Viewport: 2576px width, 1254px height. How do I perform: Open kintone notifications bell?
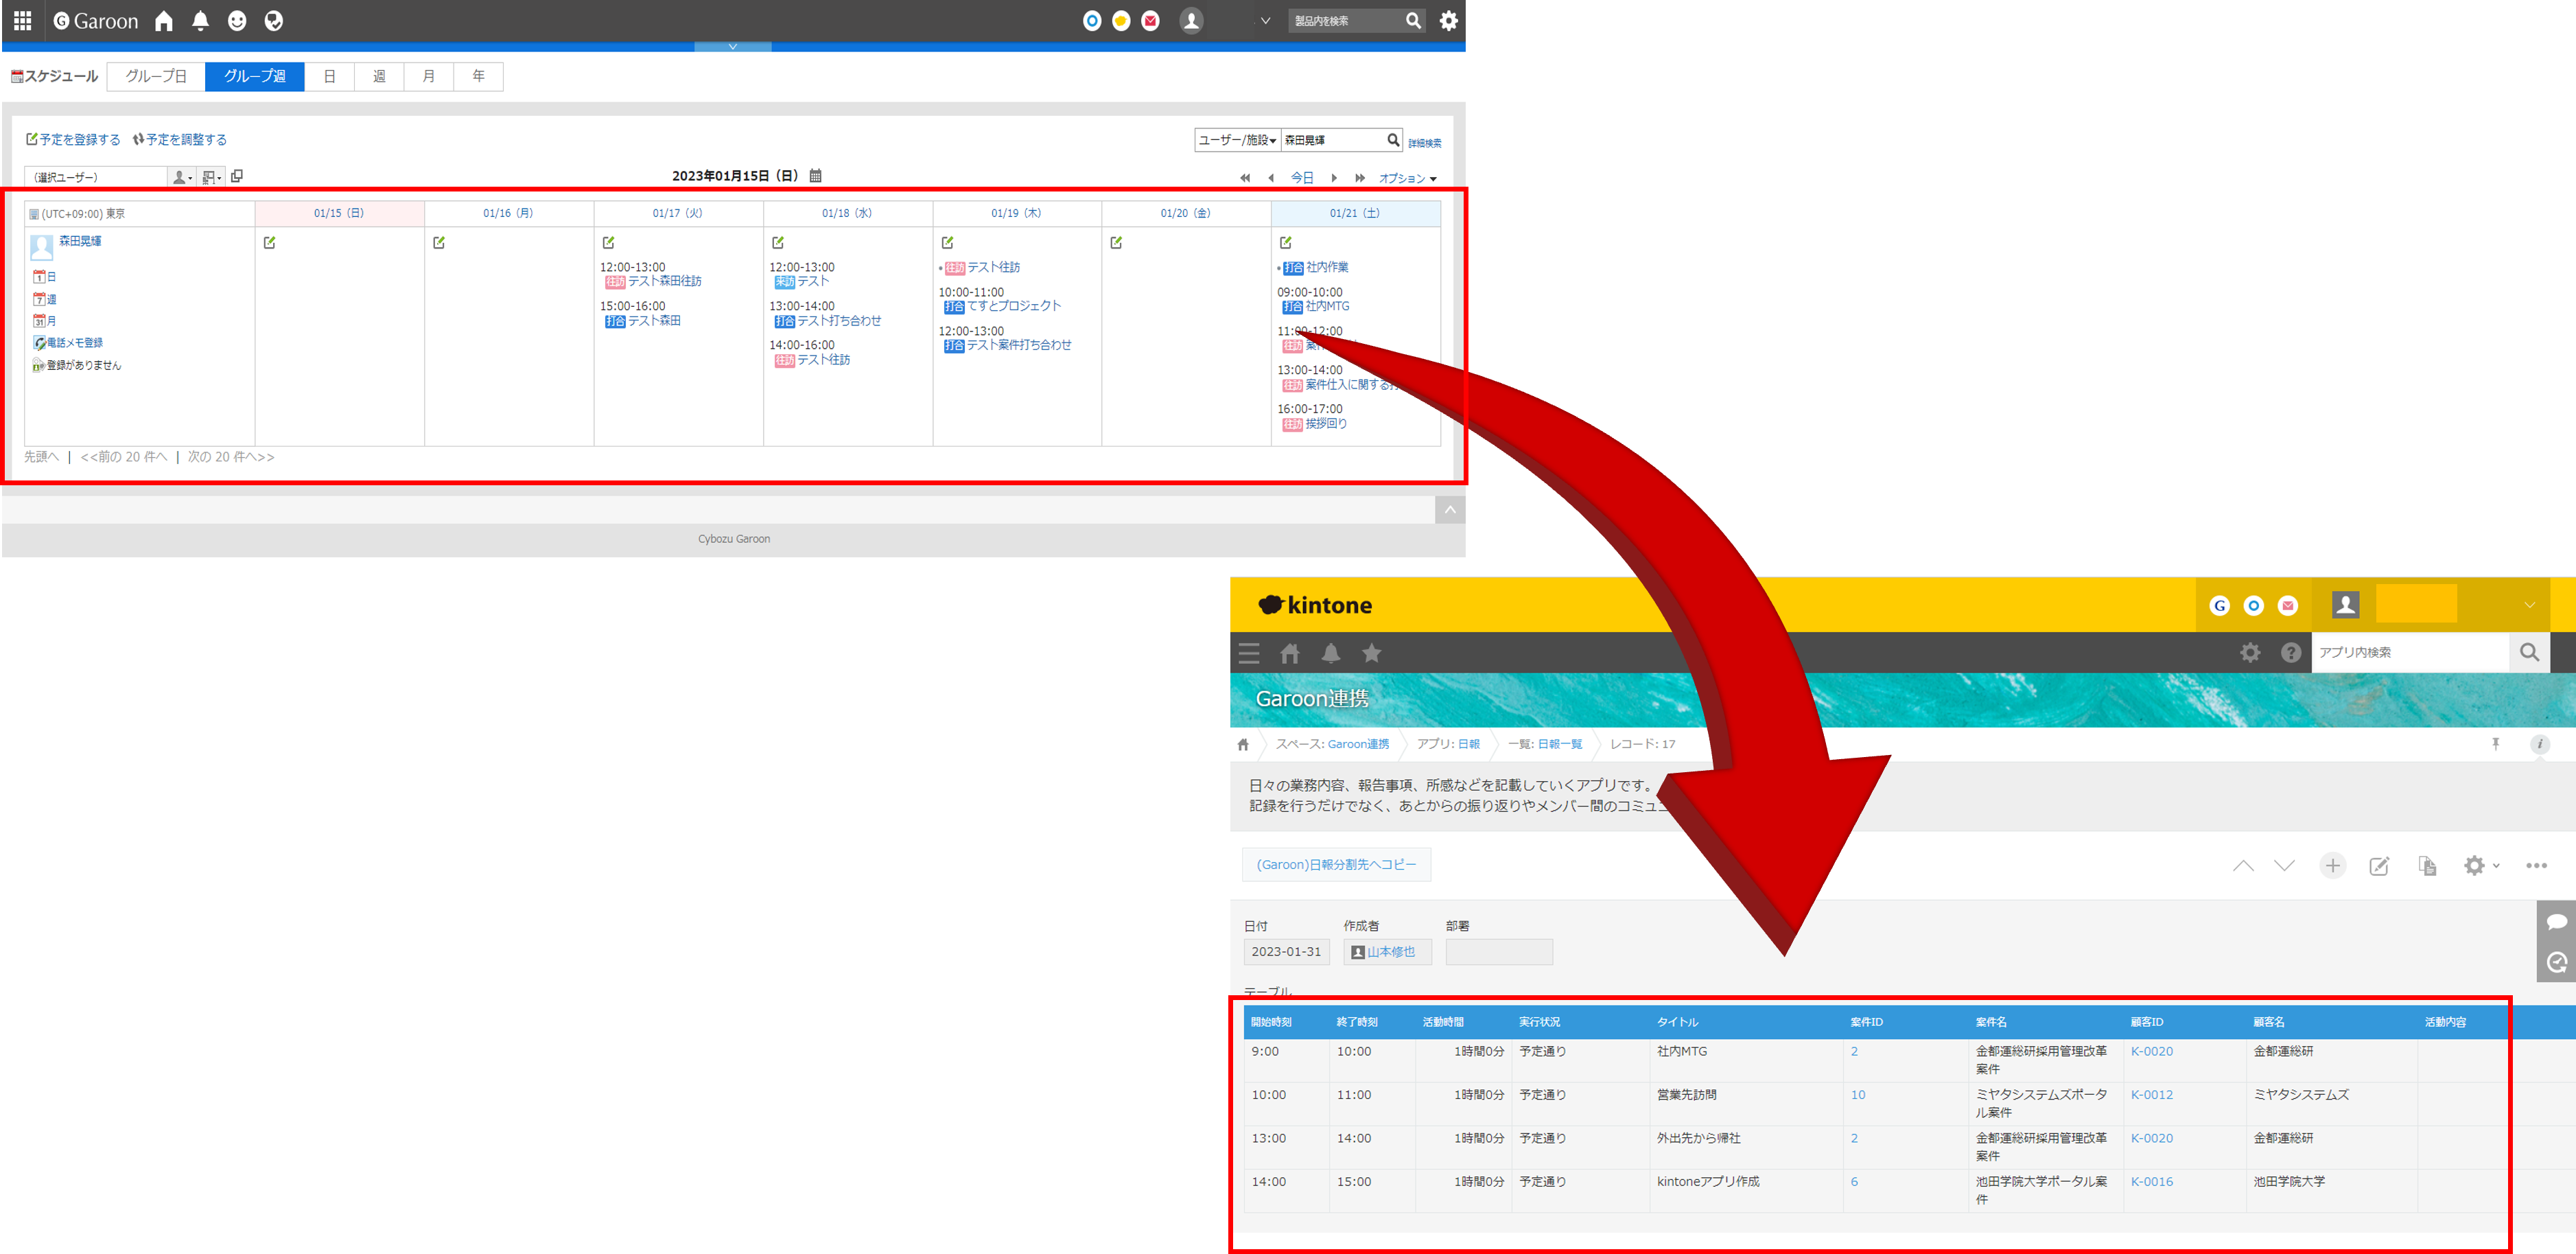tap(1331, 653)
